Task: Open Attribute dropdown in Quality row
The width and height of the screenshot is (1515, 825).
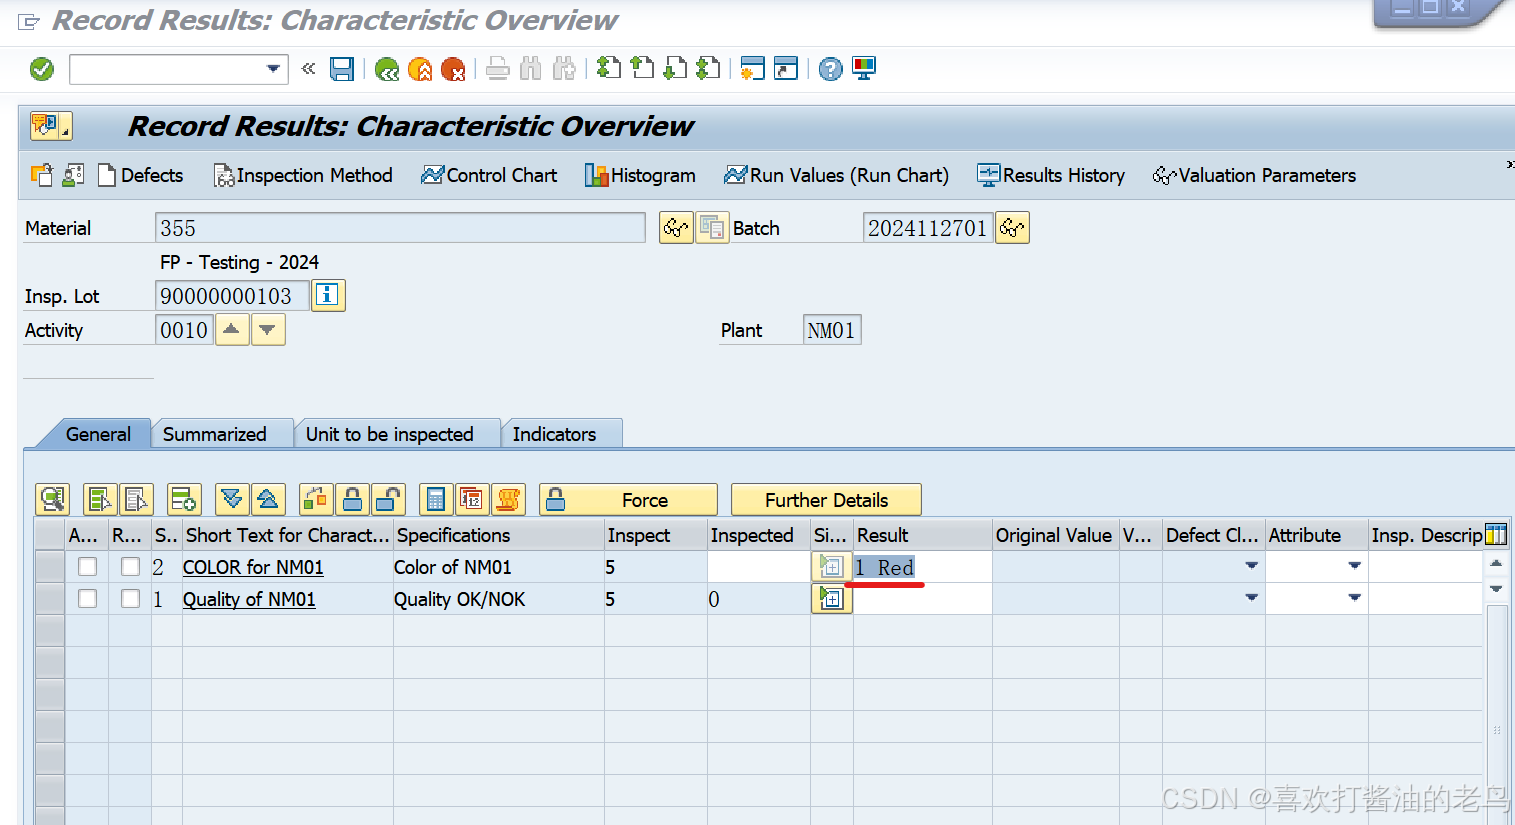Action: [1354, 598]
